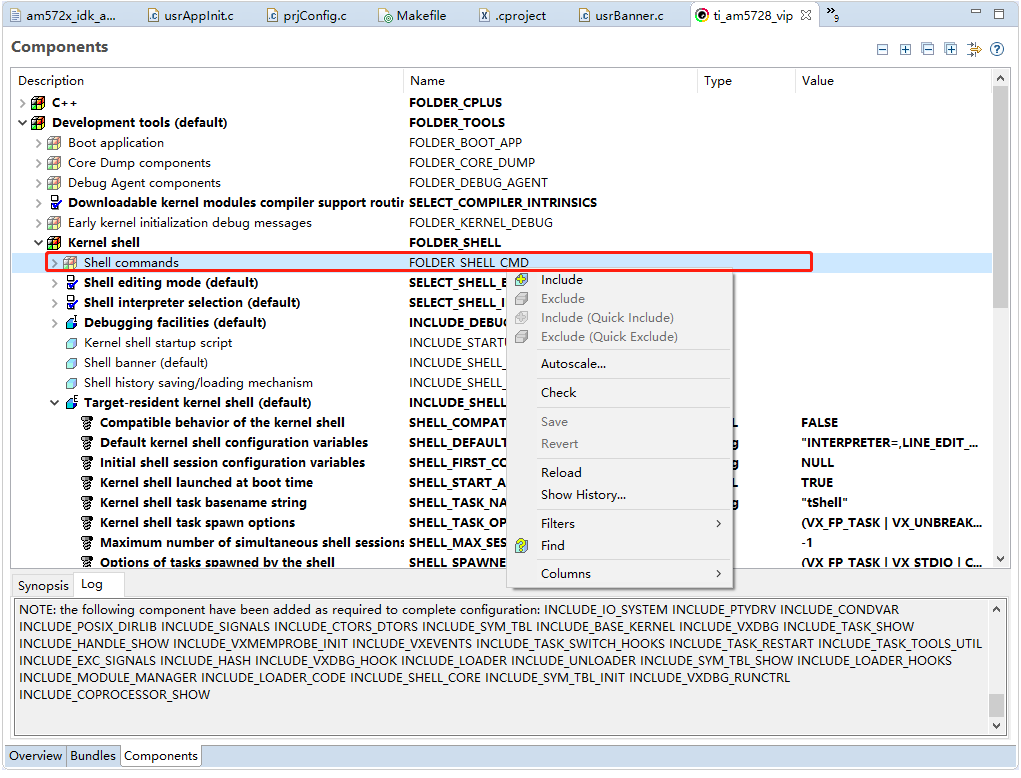Image resolution: width=1021 pixels, height=778 pixels.
Task: Switch to the Bundles tab
Action: [92, 756]
